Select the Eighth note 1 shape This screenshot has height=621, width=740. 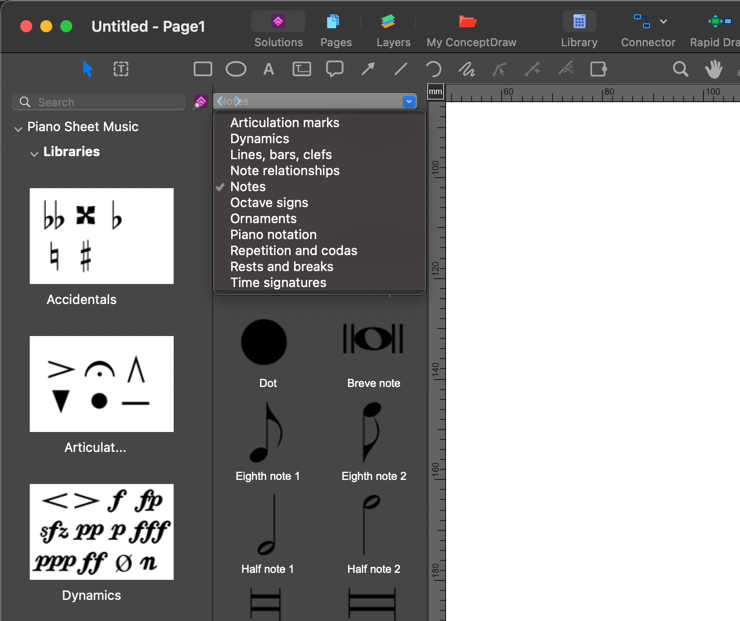point(267,432)
